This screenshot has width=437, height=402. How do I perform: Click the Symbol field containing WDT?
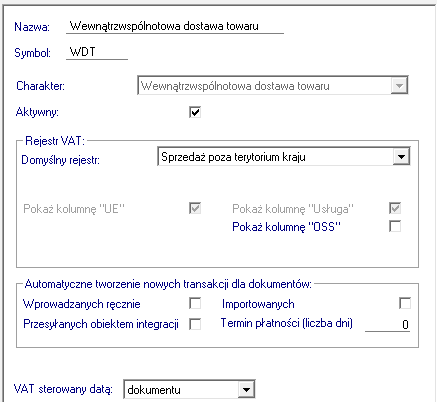[97, 52]
